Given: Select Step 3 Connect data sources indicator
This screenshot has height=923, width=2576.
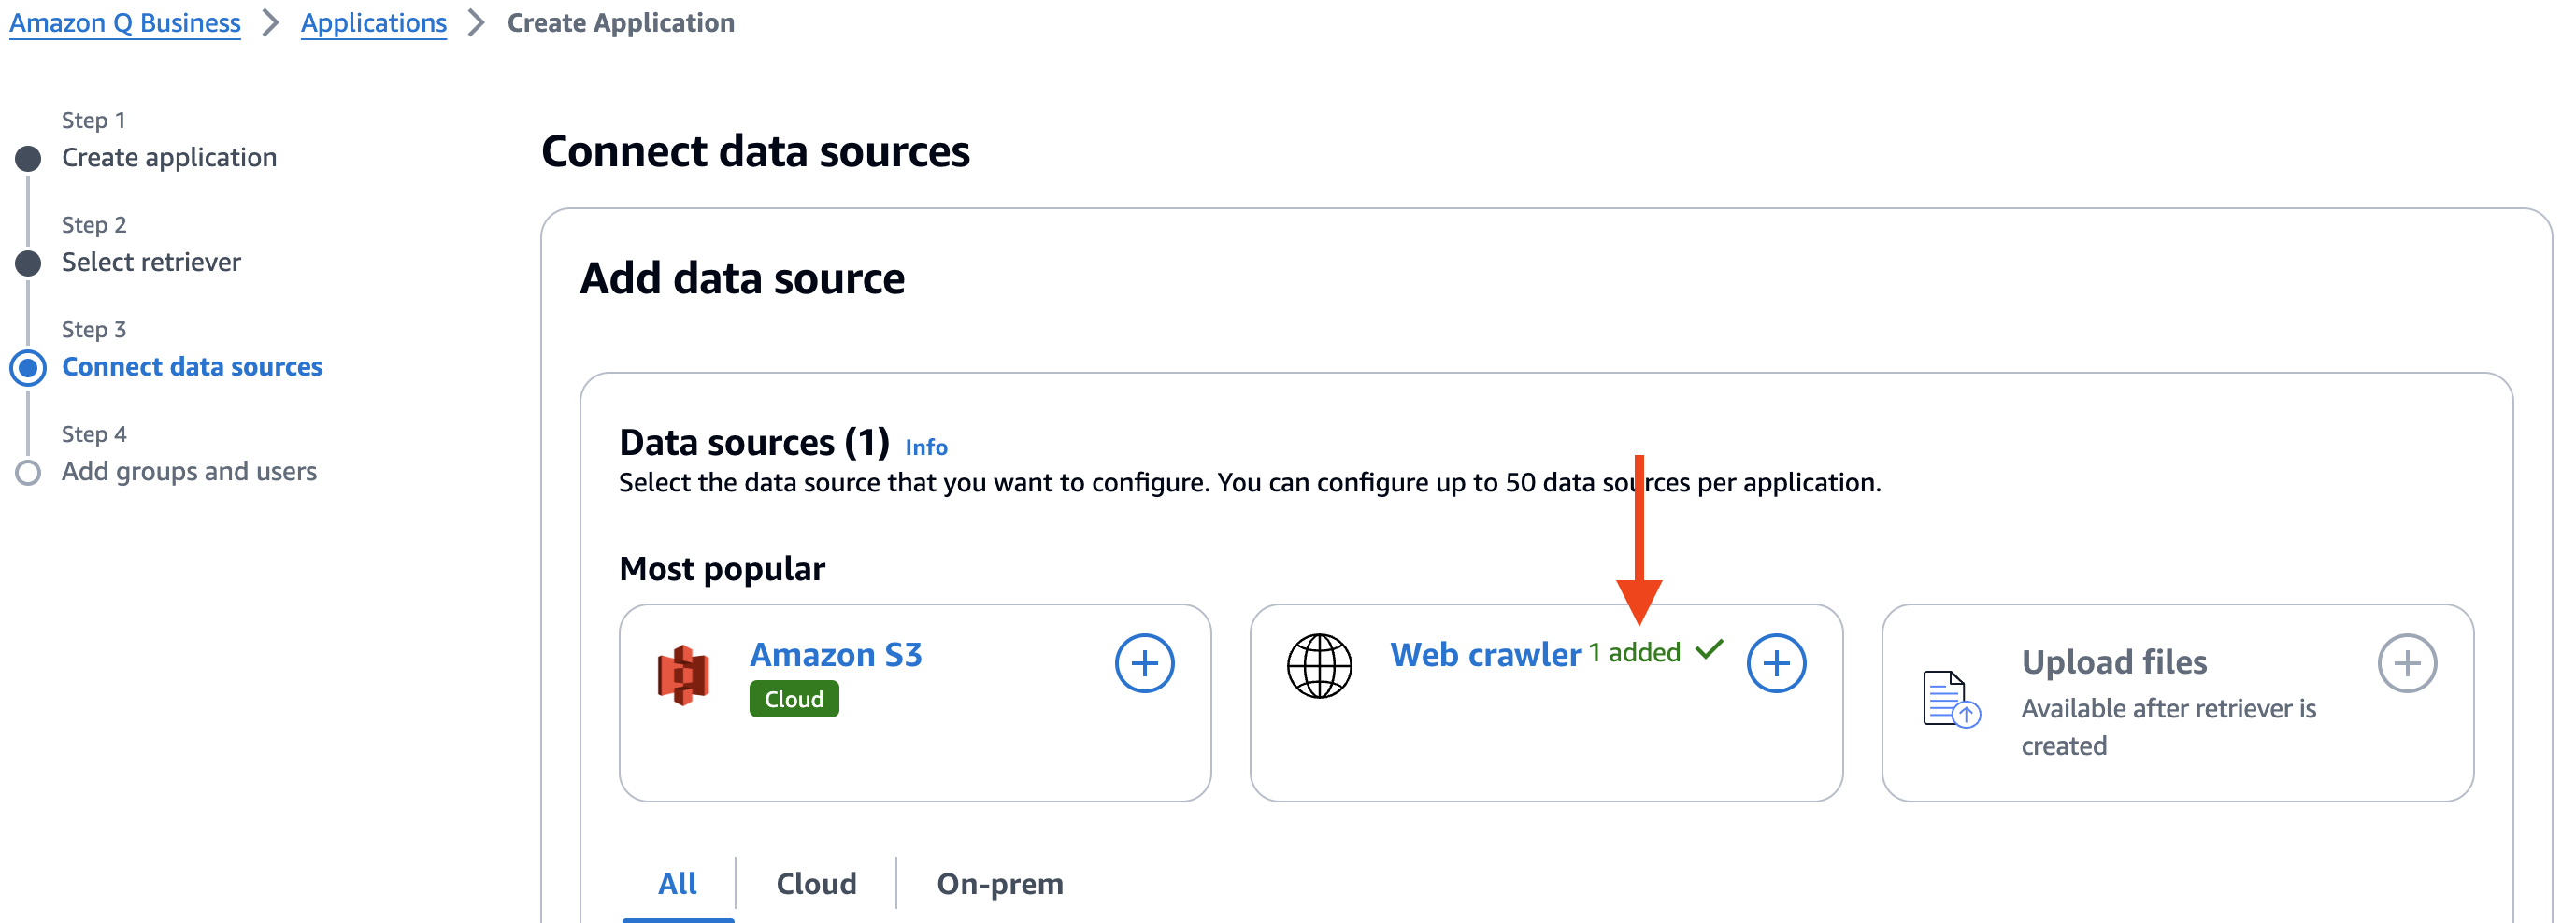Looking at the screenshot, I should click(x=29, y=367).
